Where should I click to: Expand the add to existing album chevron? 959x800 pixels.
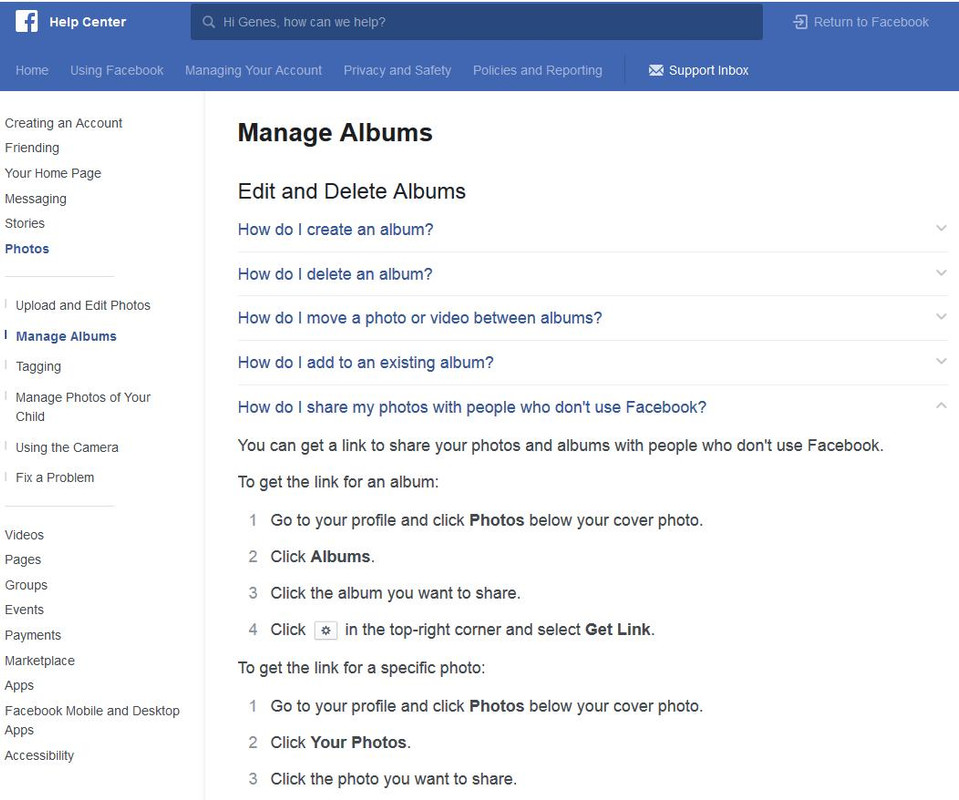tap(941, 361)
